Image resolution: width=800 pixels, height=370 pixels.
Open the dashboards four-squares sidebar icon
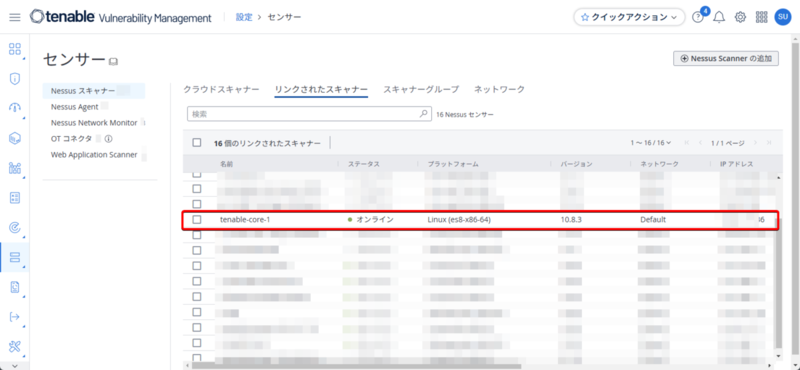click(x=15, y=50)
